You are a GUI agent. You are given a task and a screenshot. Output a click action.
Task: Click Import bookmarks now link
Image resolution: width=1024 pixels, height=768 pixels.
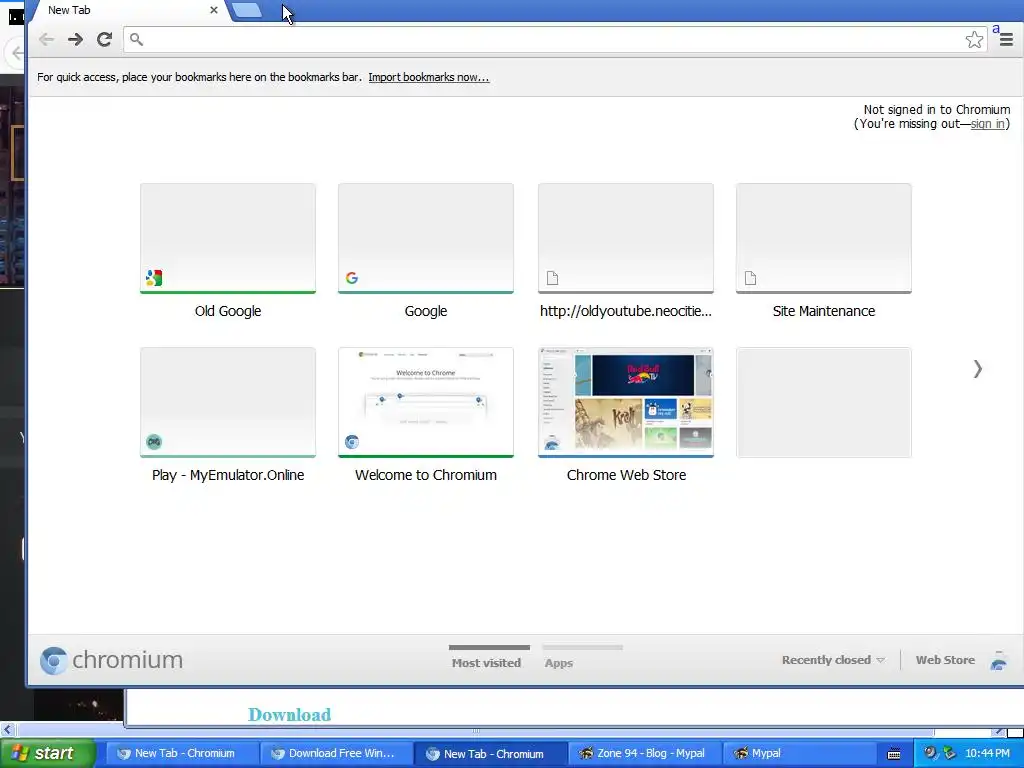(428, 77)
